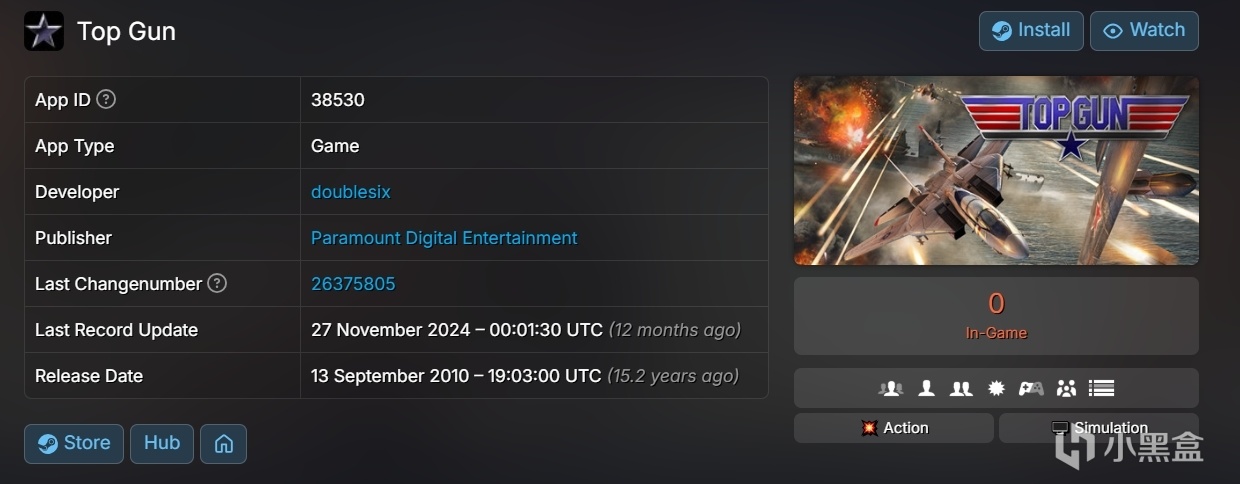Click the house icon button
This screenshot has height=484, width=1240.
tap(223, 444)
